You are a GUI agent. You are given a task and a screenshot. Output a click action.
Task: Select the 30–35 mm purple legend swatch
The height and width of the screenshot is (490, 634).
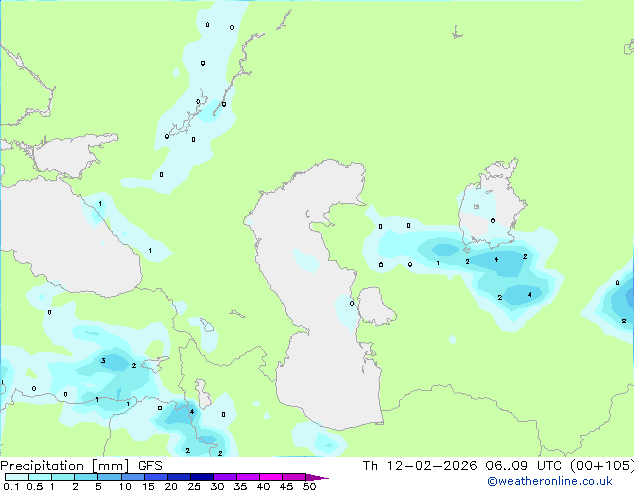pyautogui.click(x=224, y=477)
